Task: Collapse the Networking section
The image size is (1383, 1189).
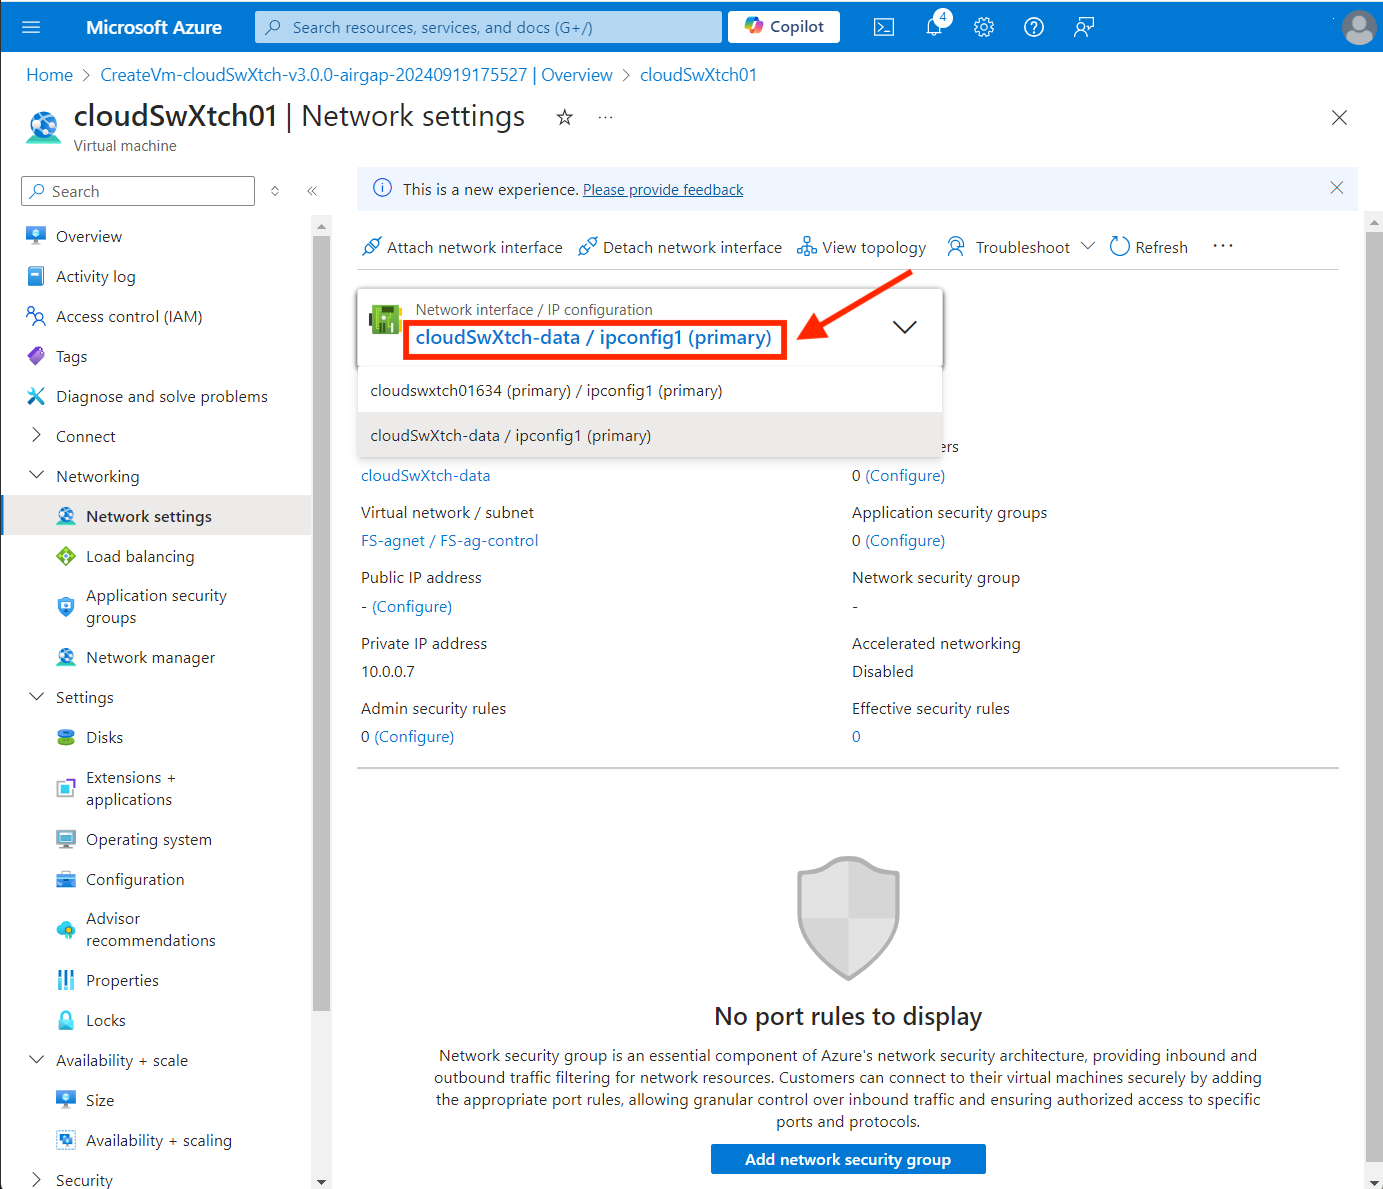Action: [37, 476]
